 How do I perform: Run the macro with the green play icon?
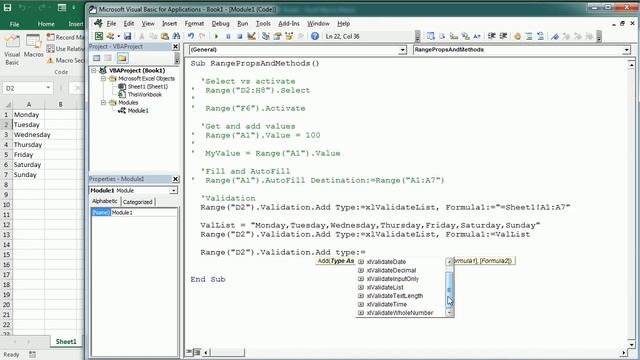click(x=216, y=36)
